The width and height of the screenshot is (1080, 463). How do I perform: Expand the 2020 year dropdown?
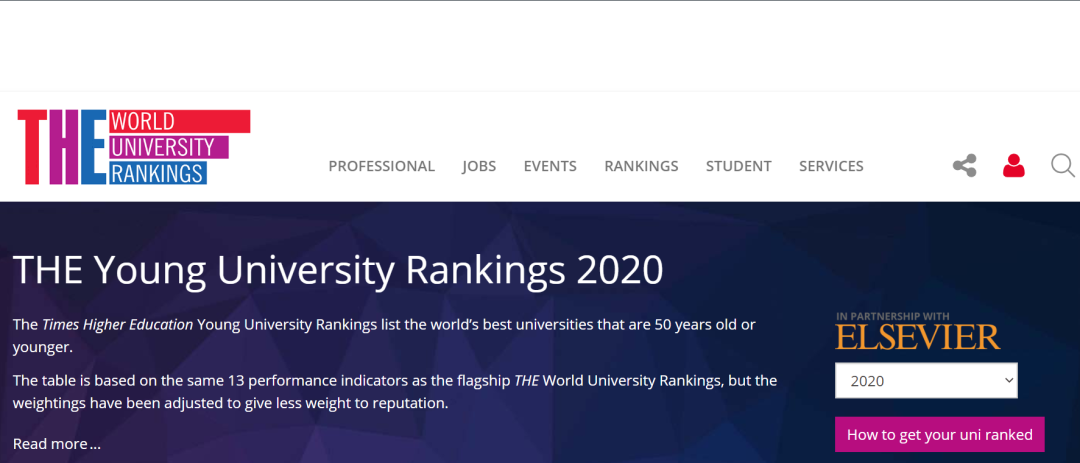926,380
